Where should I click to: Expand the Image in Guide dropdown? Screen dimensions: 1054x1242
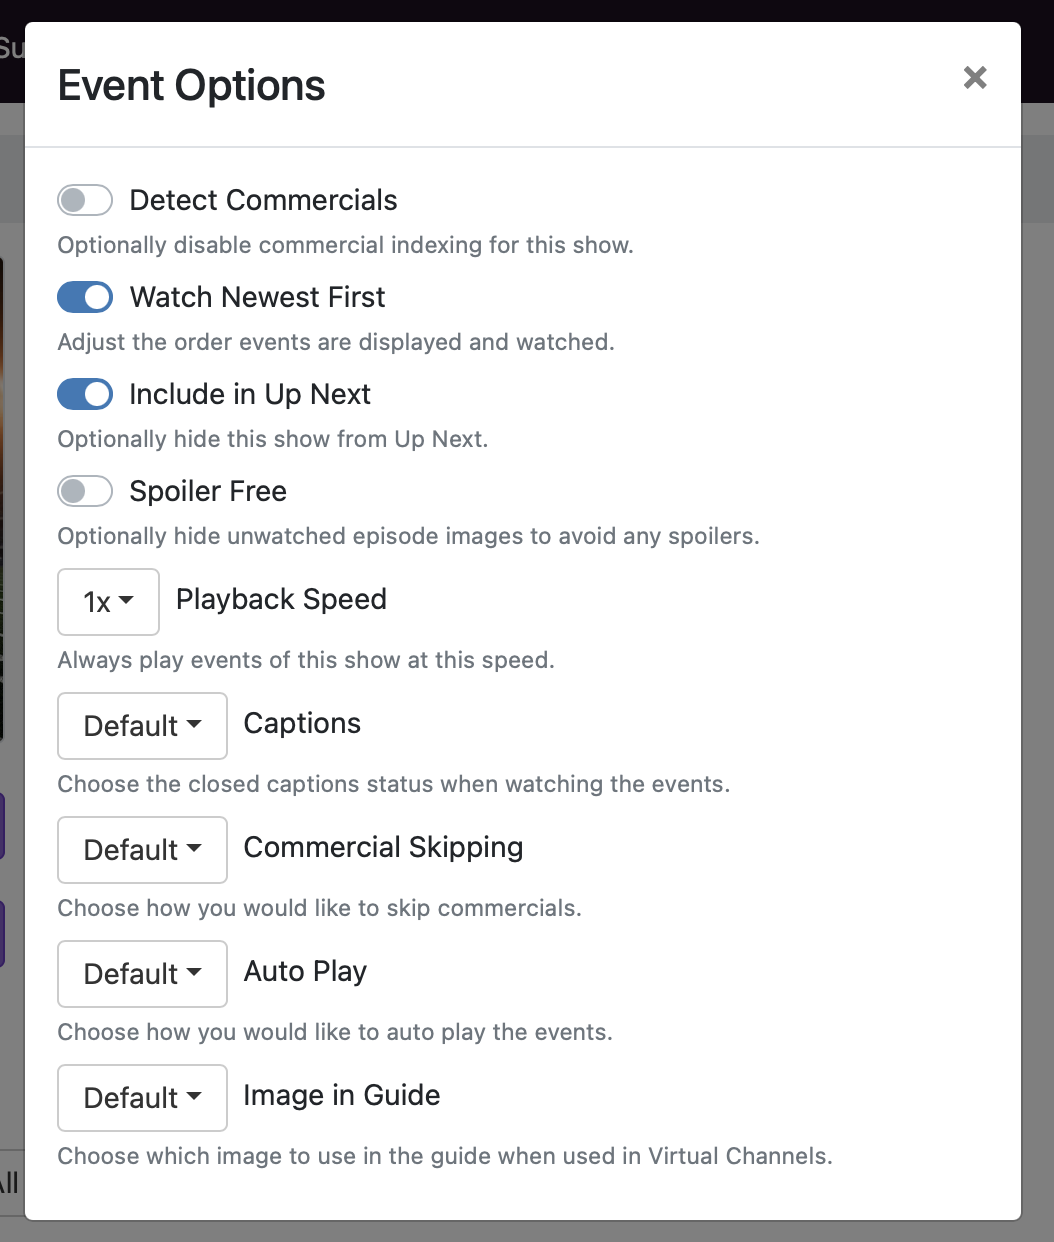142,1098
